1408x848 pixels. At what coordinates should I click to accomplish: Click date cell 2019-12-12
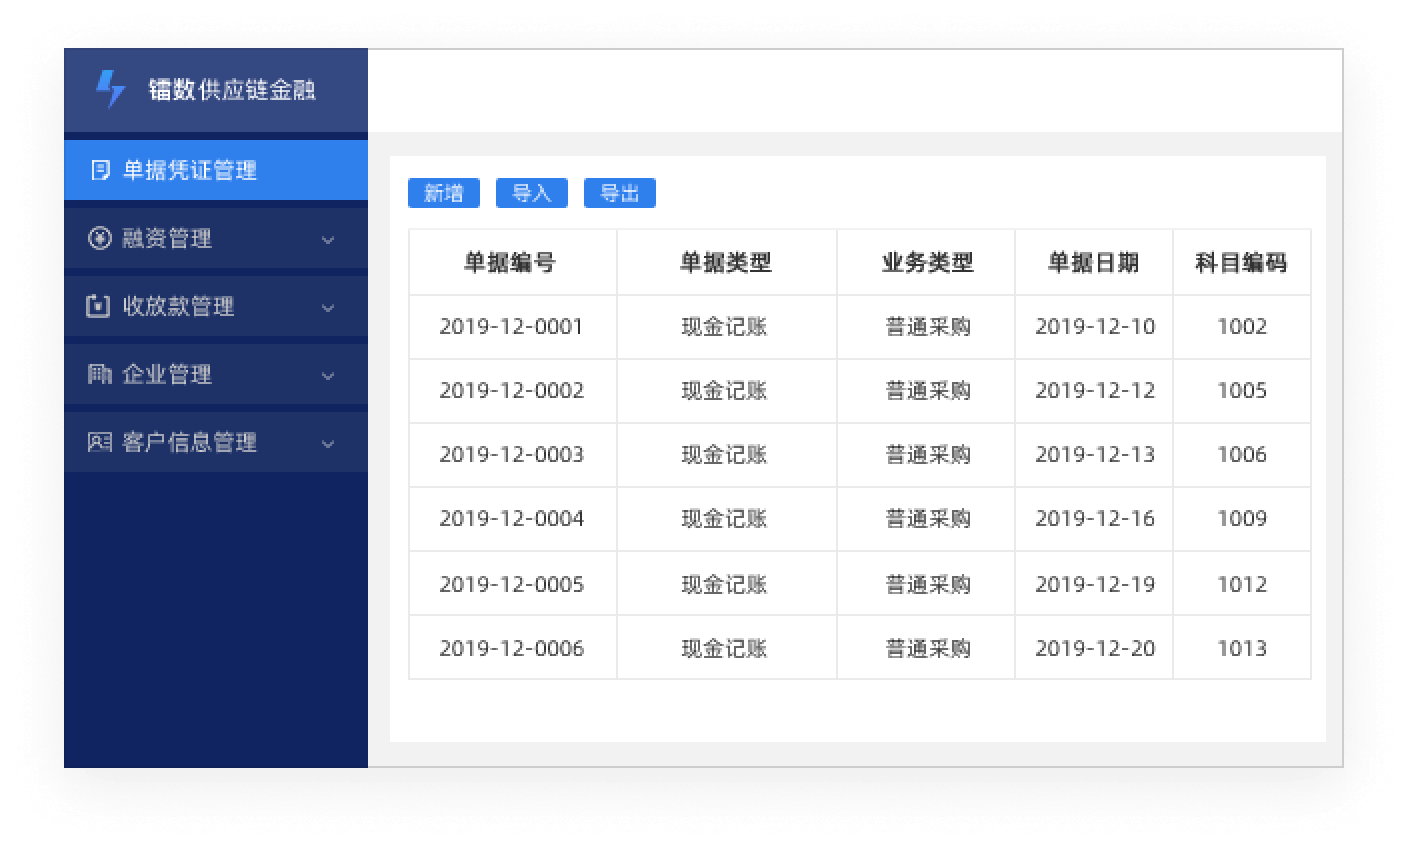(x=1095, y=391)
